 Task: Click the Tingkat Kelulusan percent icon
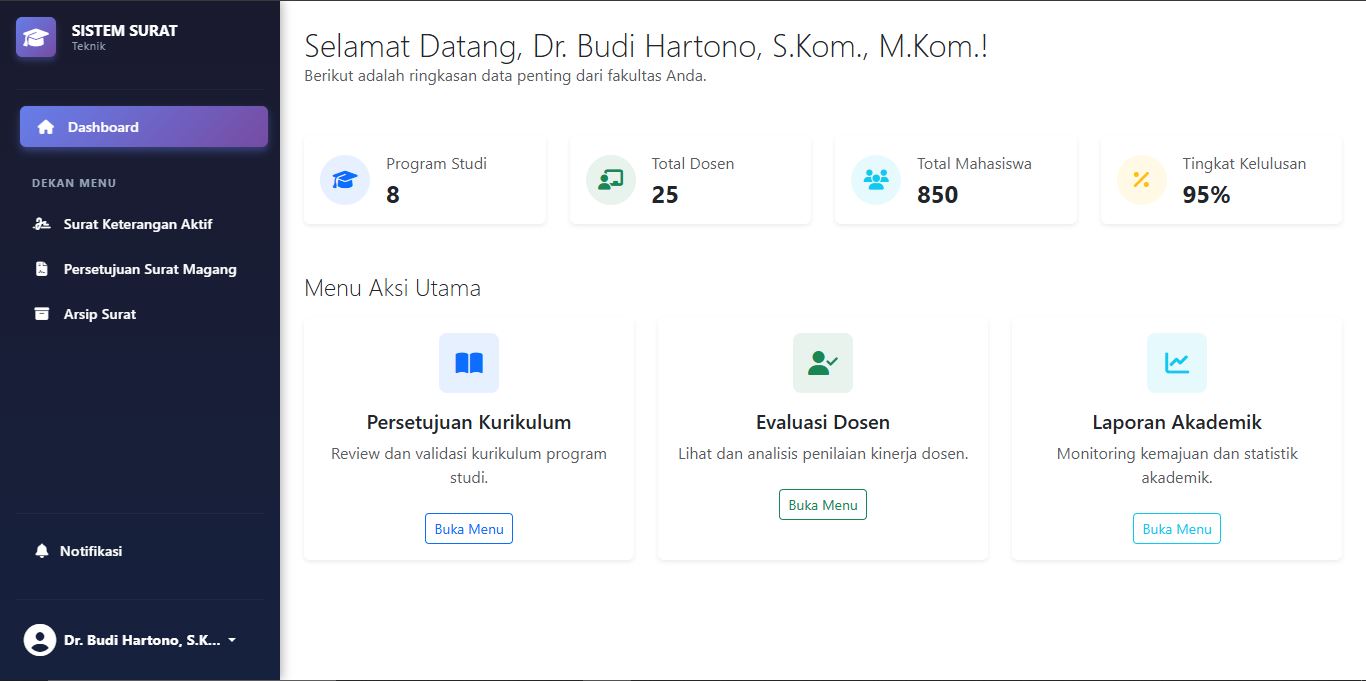(1141, 180)
